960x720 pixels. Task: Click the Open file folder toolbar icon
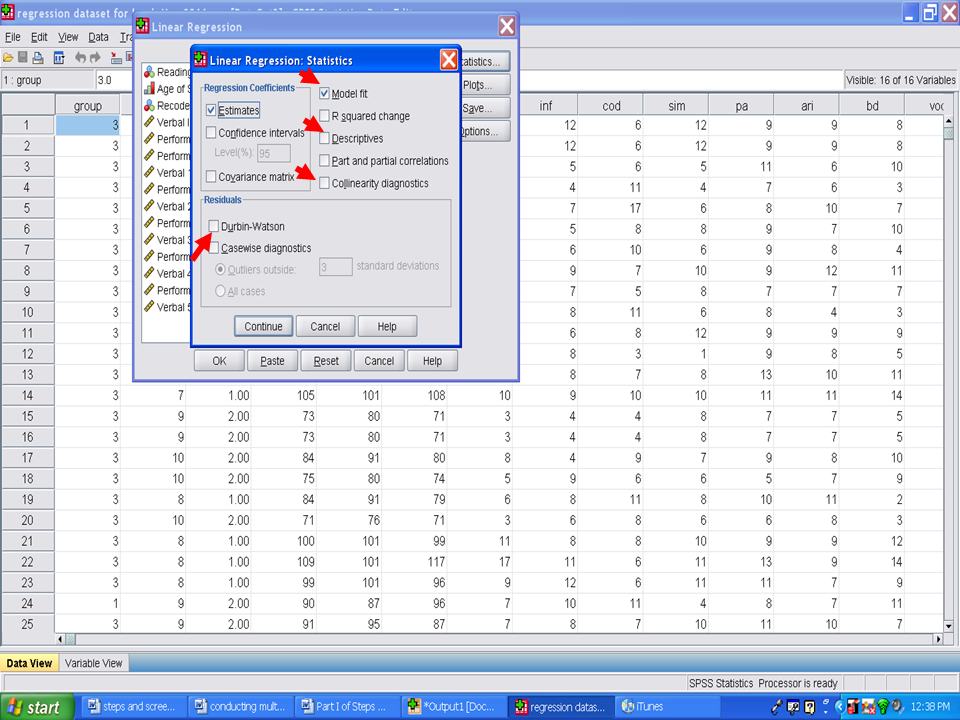pyautogui.click(x=8, y=58)
